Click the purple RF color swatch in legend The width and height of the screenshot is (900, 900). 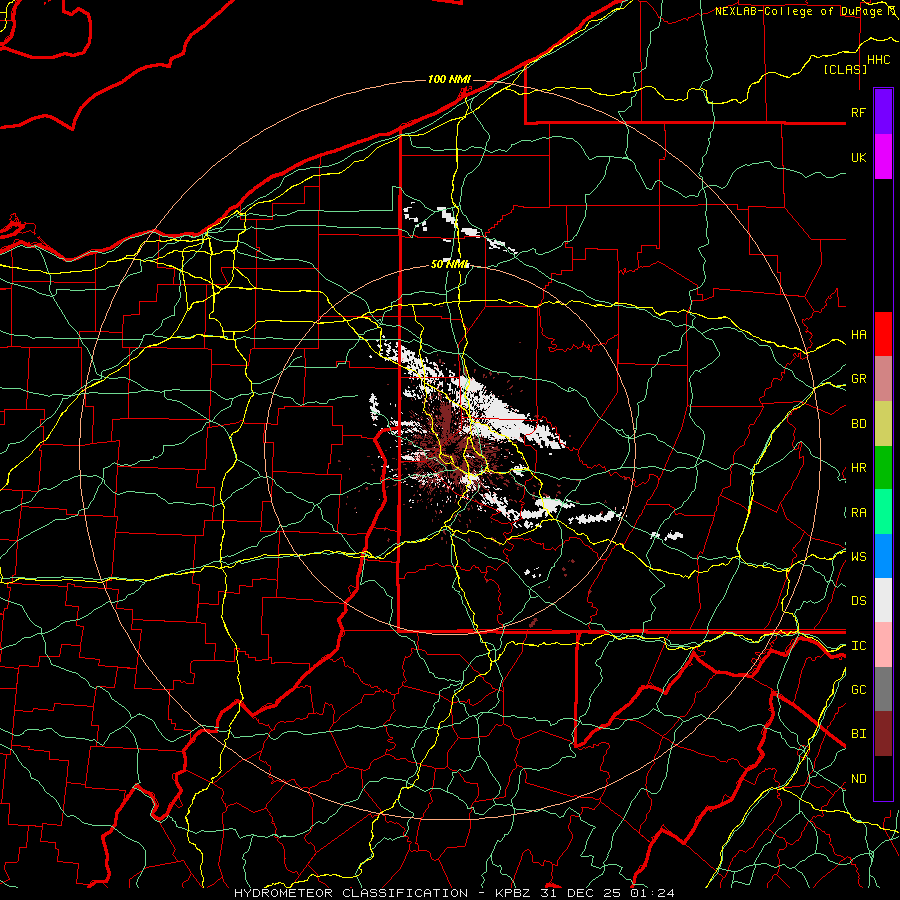pos(883,112)
